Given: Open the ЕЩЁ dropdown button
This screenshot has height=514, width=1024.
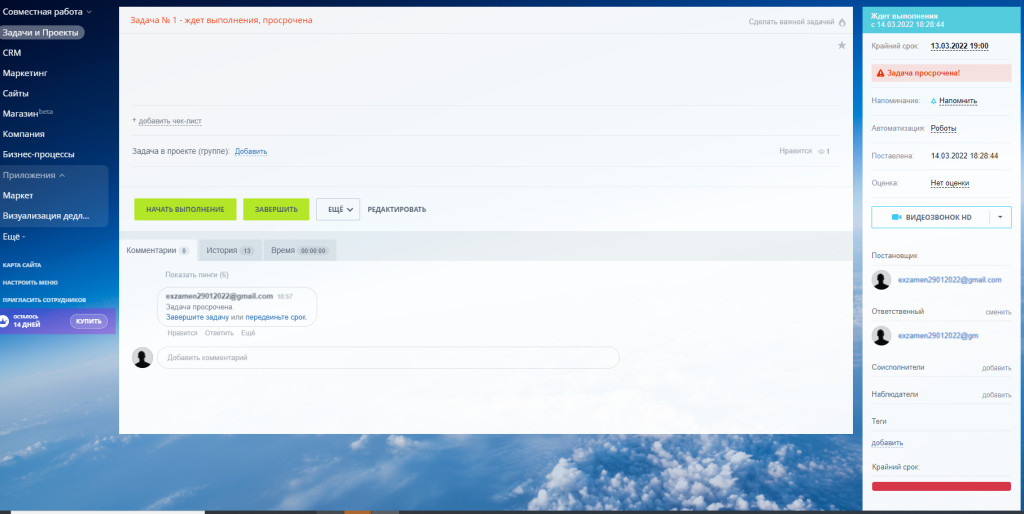Looking at the screenshot, I should (338, 210).
